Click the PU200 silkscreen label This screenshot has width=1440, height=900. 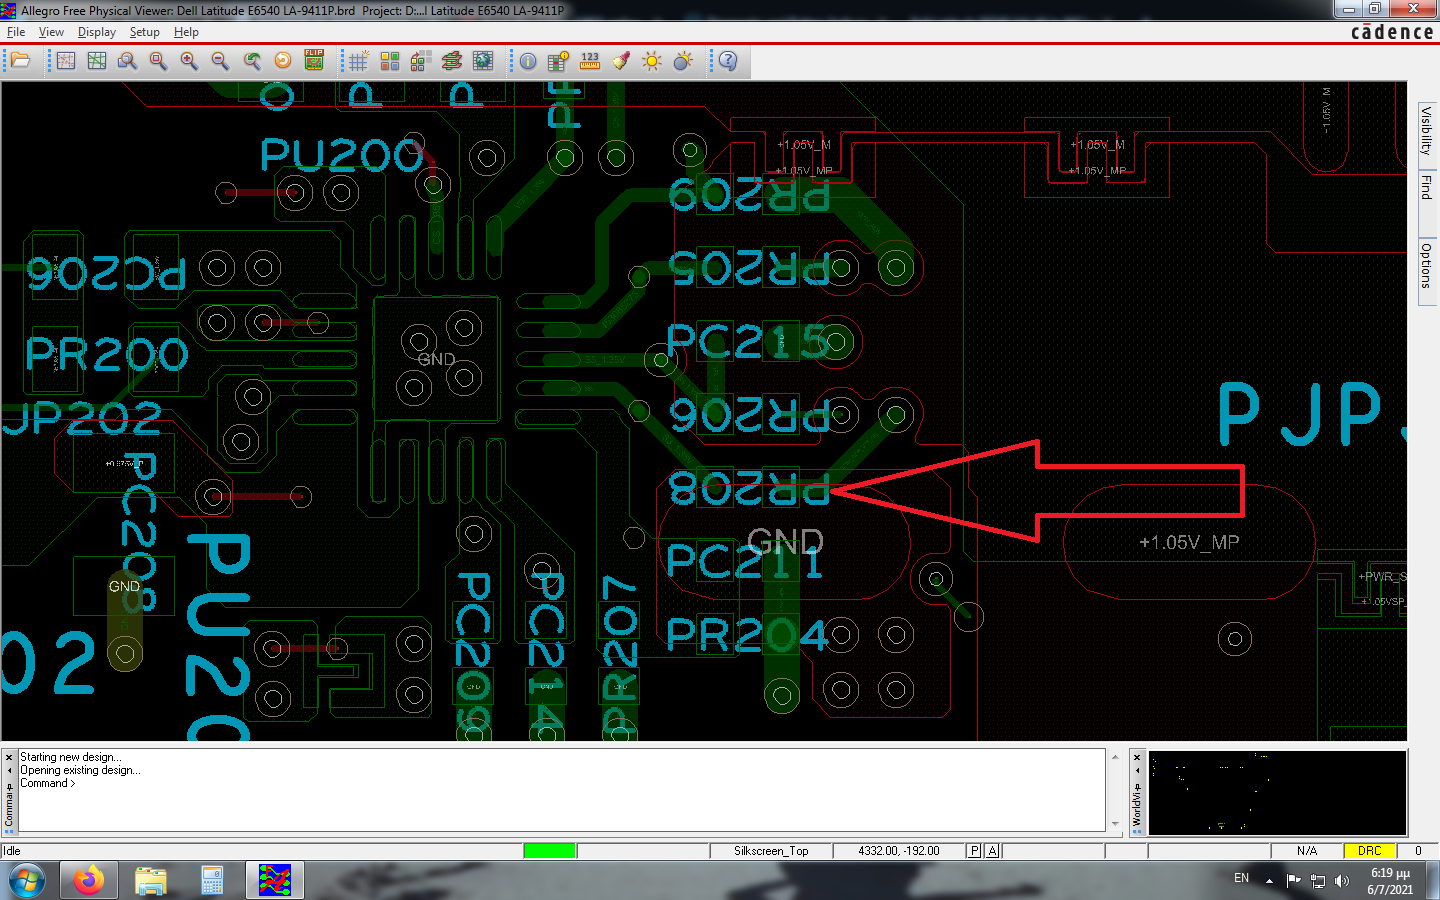[342, 155]
